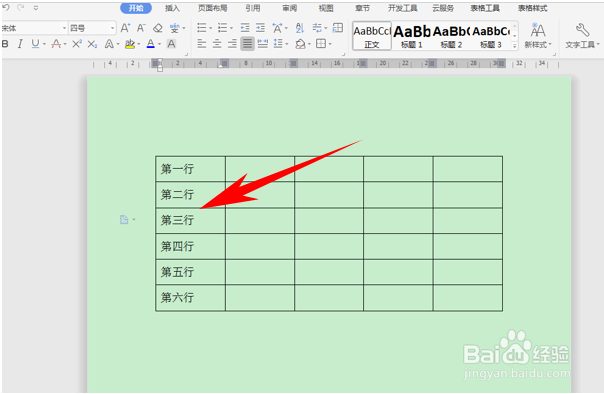Toggle character shading A icon
Viewport: 604px width, 394px height.
(x=171, y=44)
